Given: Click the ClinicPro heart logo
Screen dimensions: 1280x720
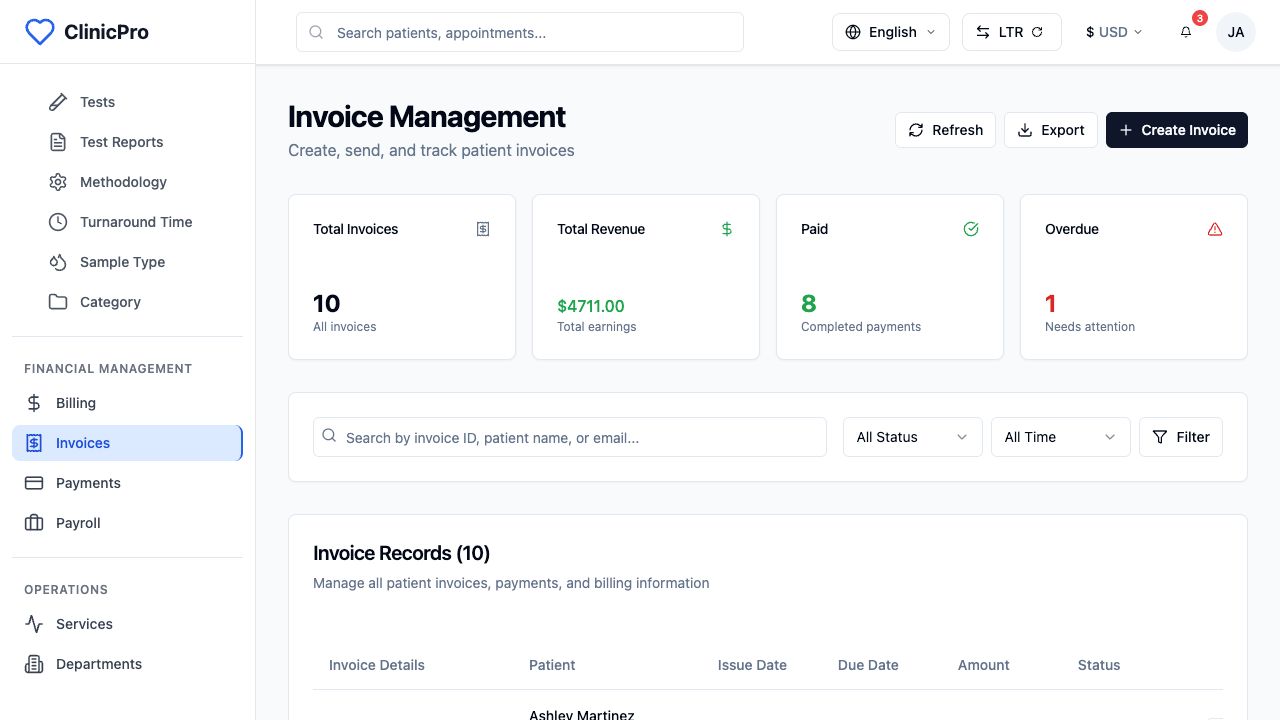Looking at the screenshot, I should (x=39, y=32).
